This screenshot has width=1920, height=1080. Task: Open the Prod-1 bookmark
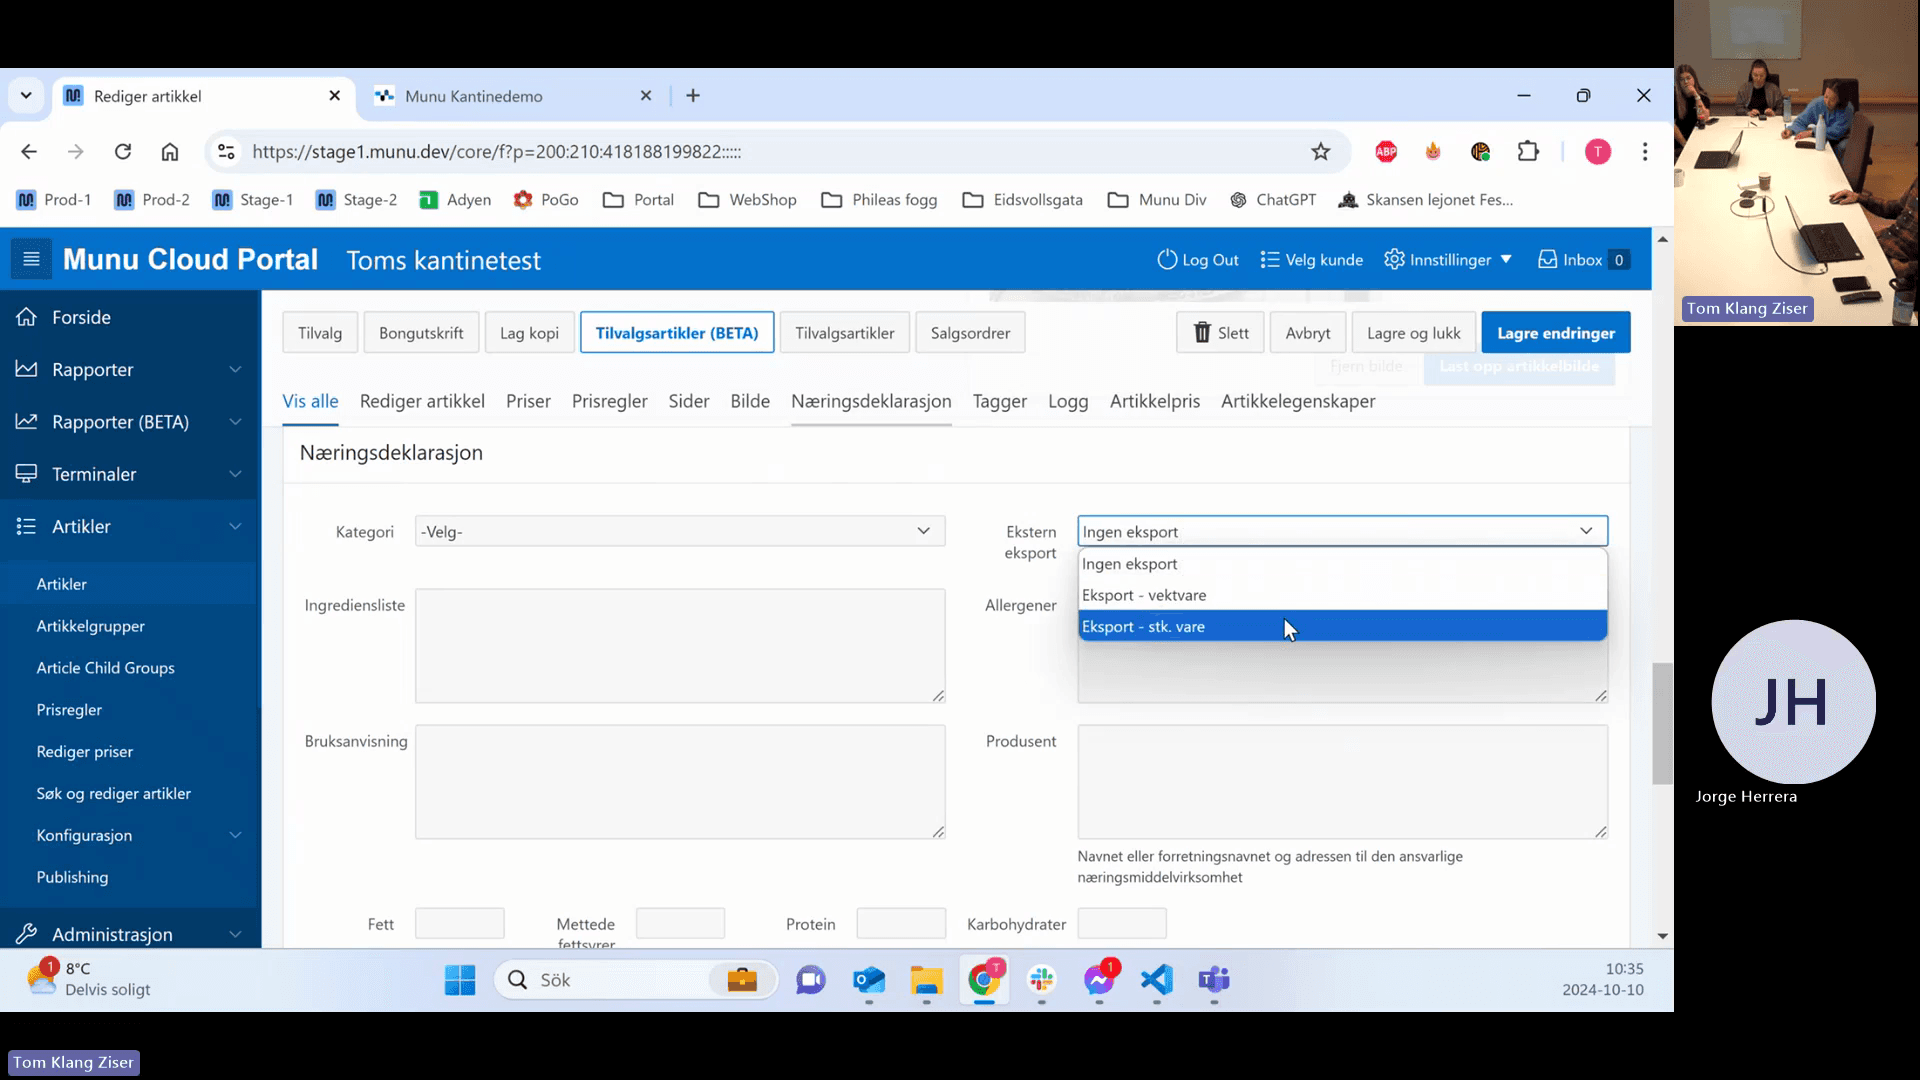[x=54, y=200]
